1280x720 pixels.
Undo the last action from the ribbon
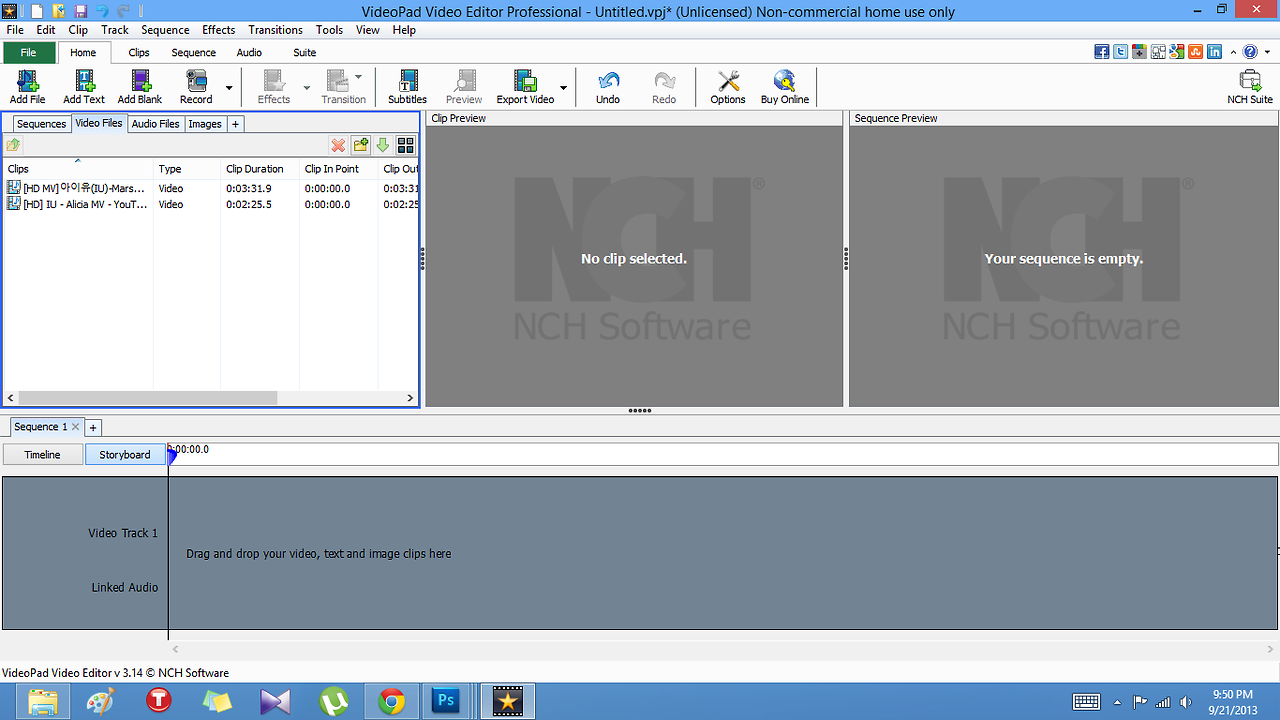click(608, 87)
